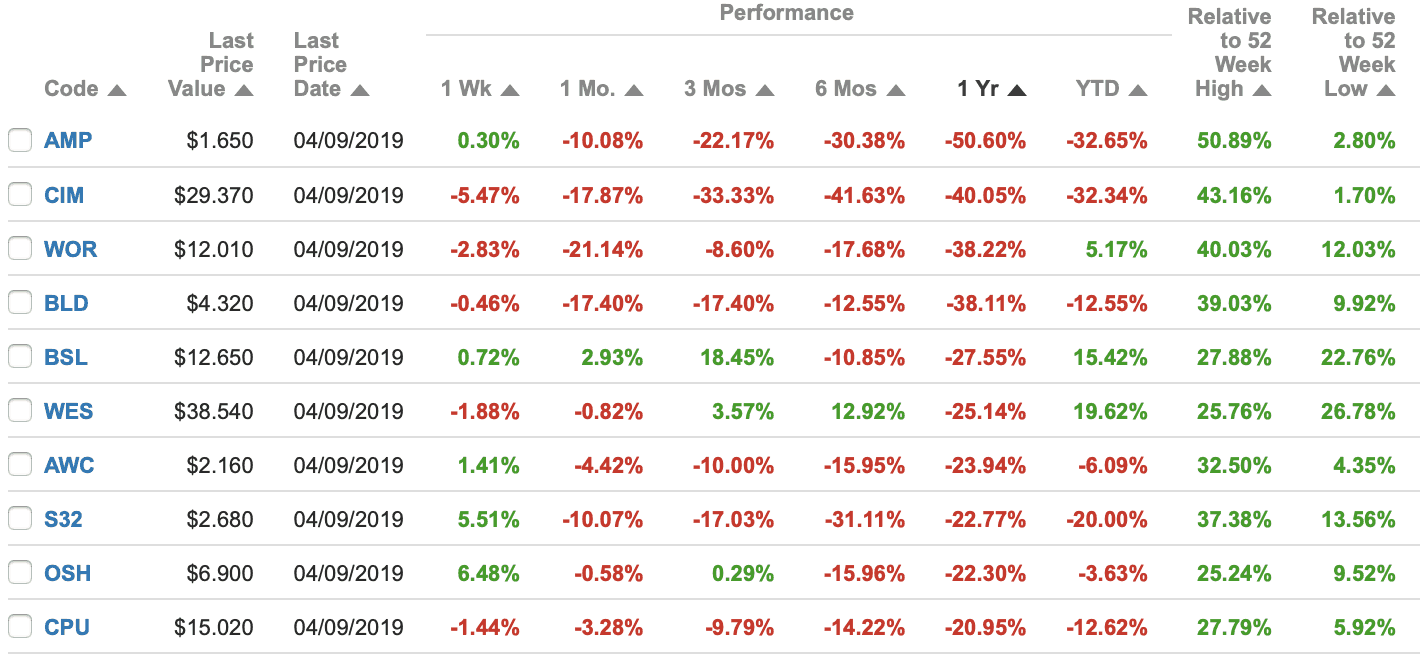Viewport: 1428px width, 654px height.
Task: Sort by 1 Wk performance arrow
Action: 510,90
